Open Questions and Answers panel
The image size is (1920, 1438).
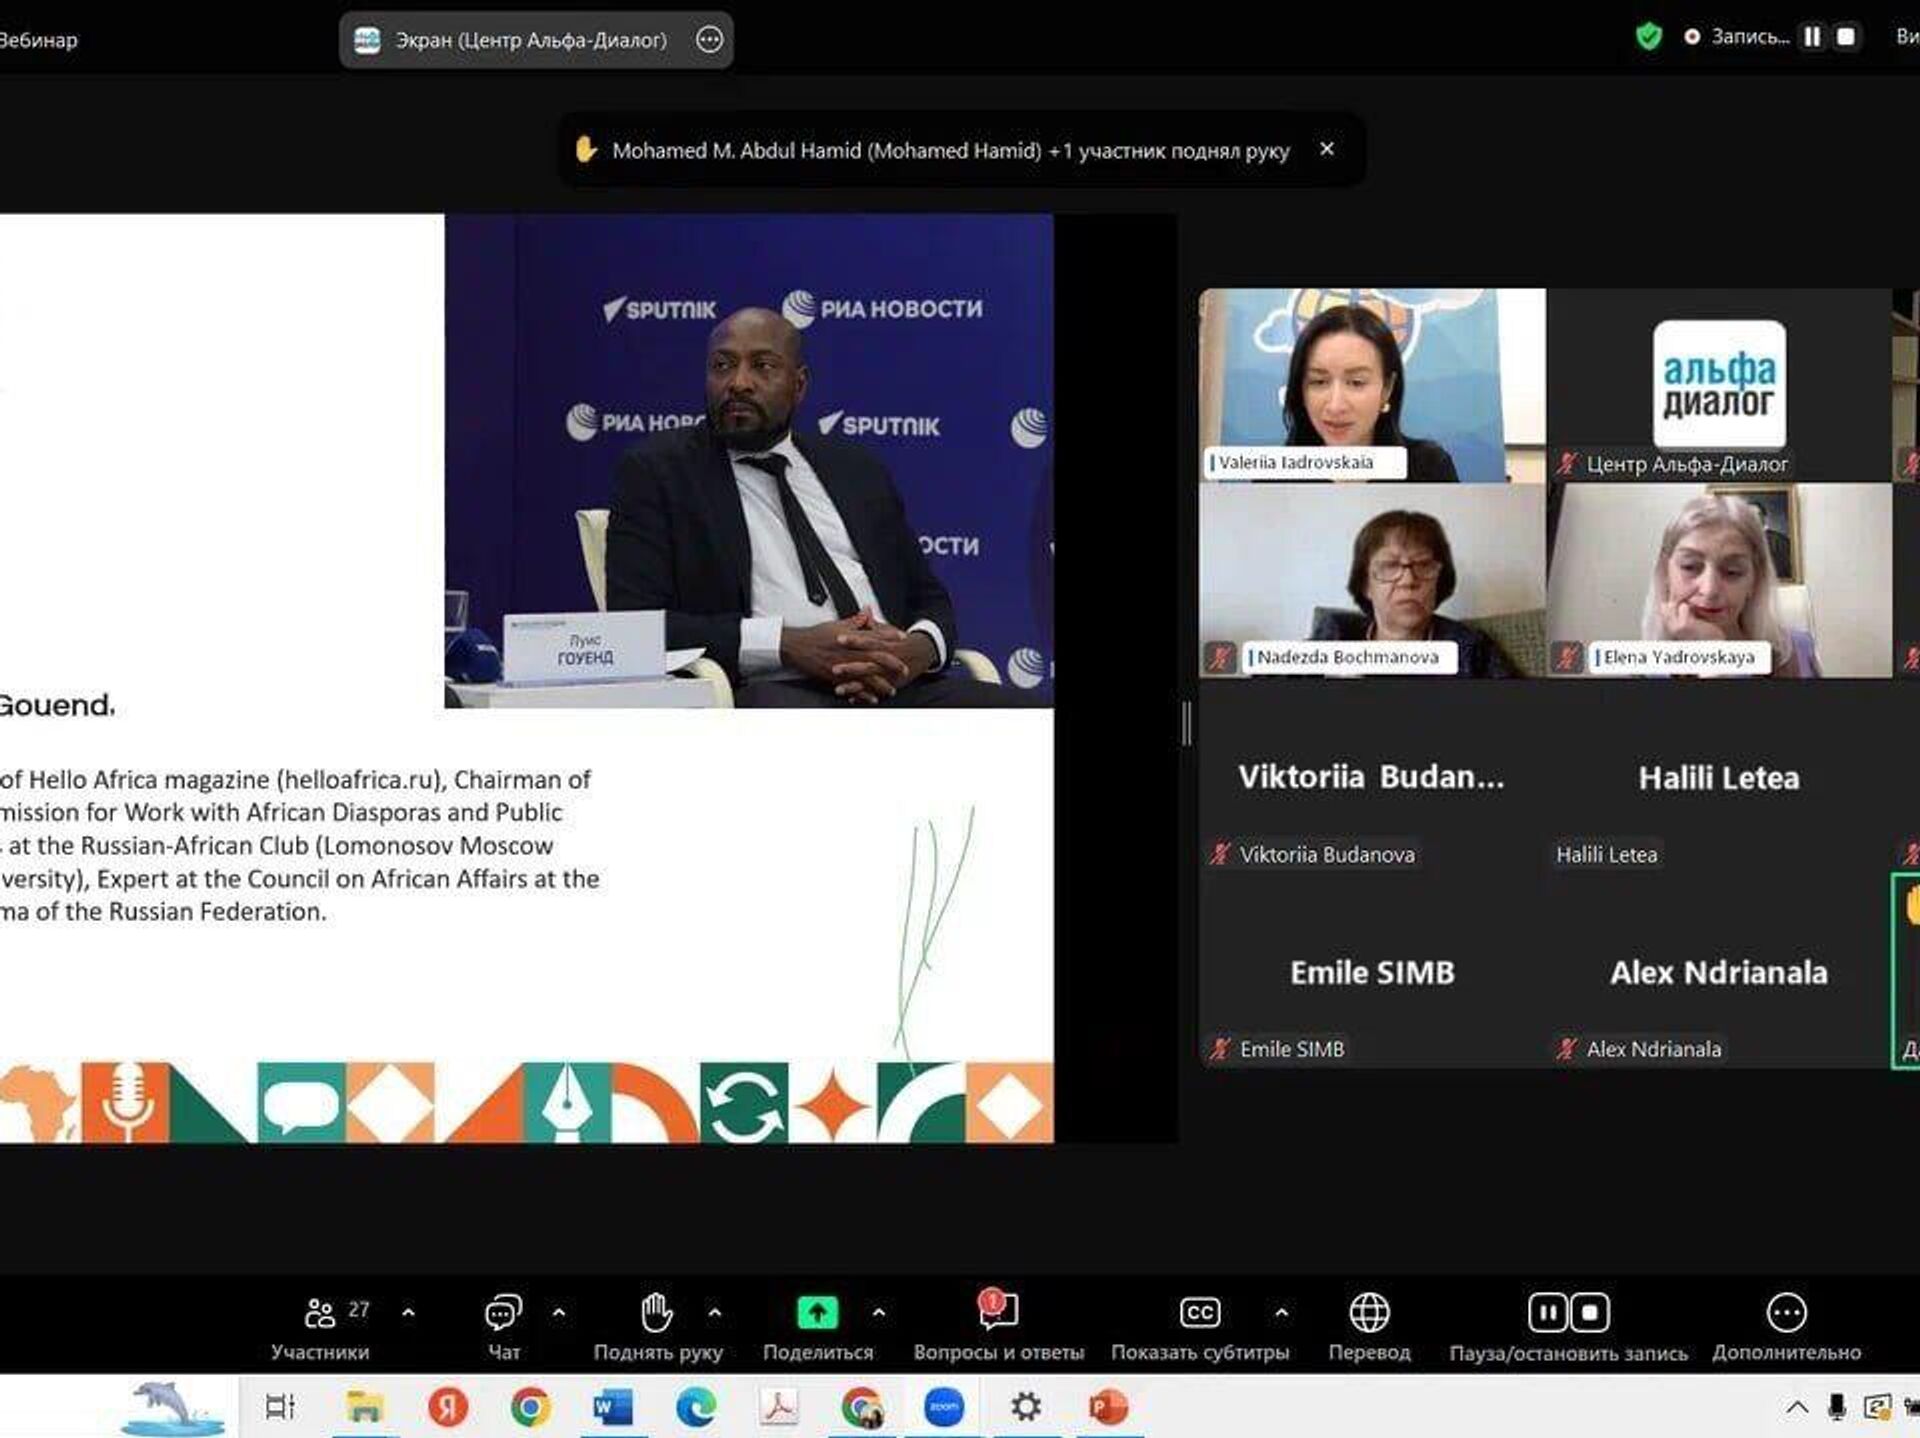coord(998,1311)
